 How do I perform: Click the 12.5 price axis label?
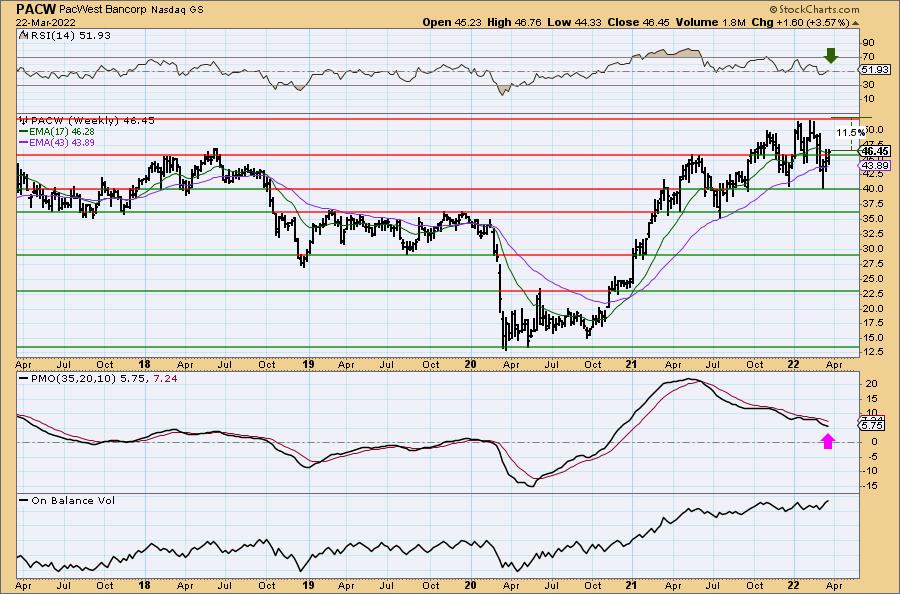(873, 352)
